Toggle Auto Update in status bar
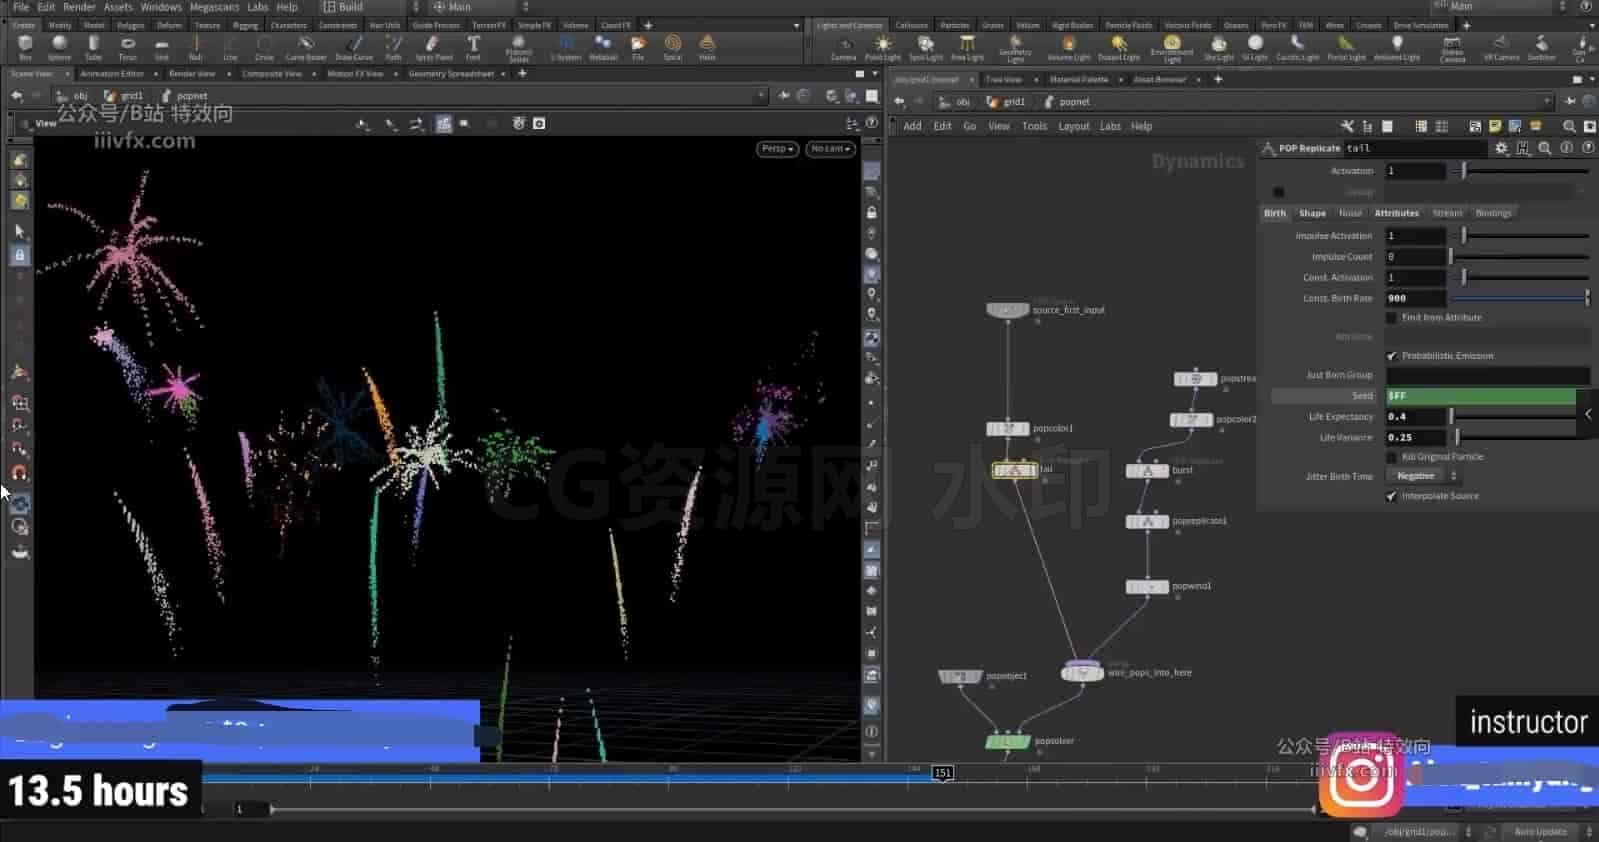The height and width of the screenshot is (842, 1599). click(x=1540, y=832)
